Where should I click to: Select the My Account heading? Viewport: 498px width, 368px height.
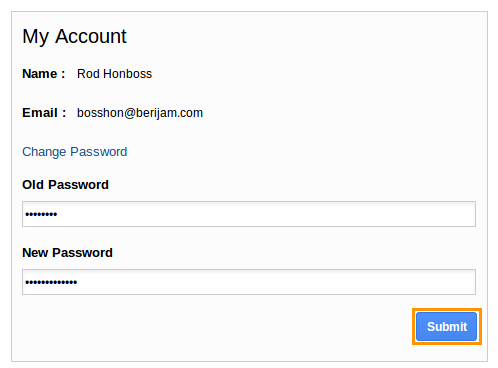coord(74,36)
